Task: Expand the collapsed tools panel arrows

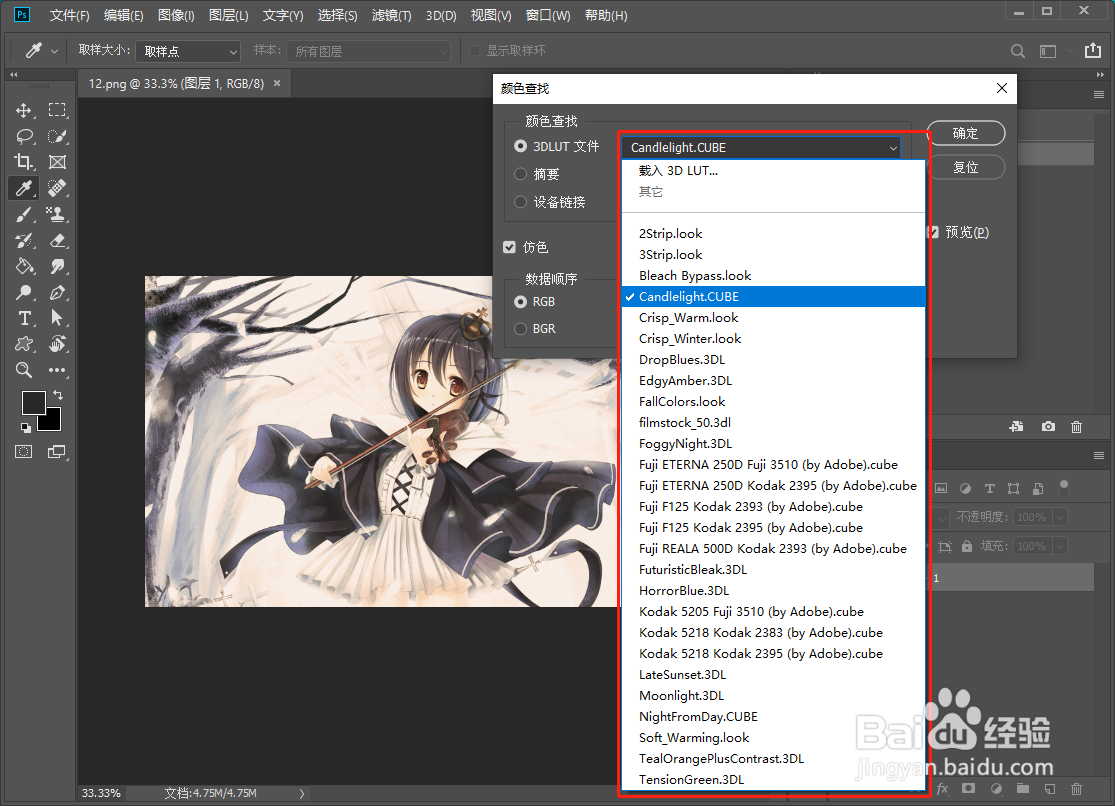Action: point(14,74)
